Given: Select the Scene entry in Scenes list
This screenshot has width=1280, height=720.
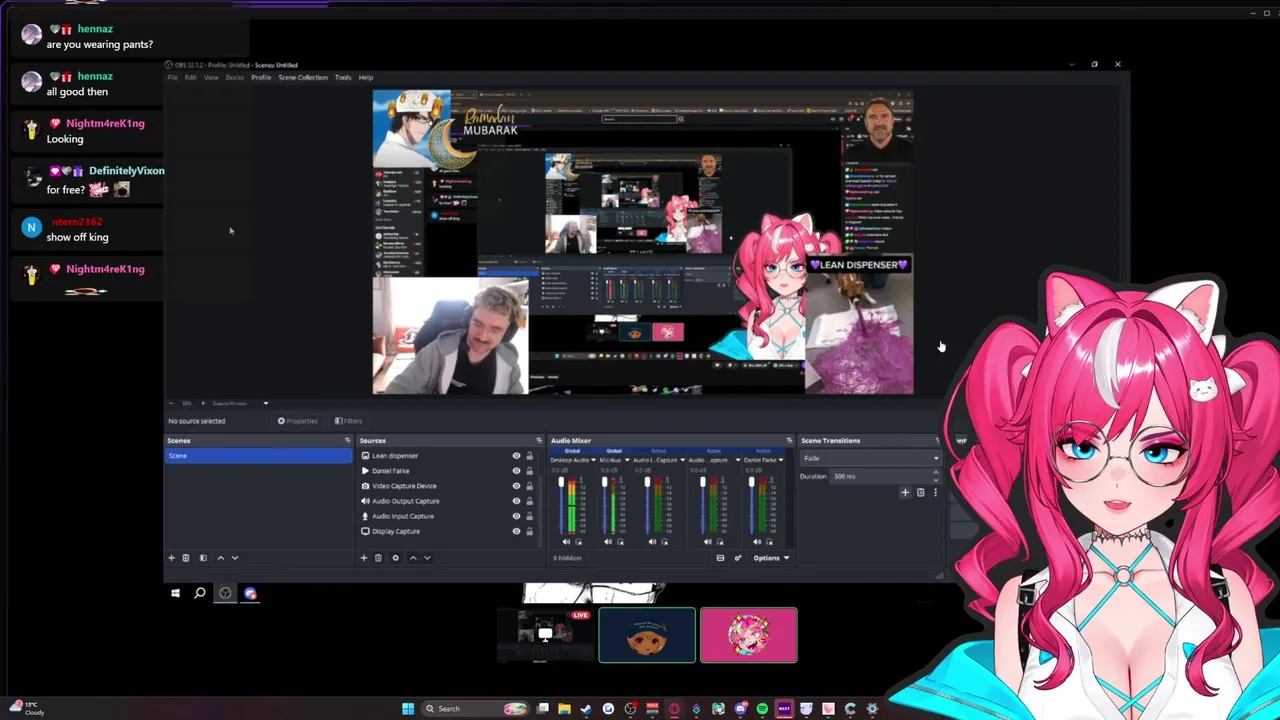Looking at the screenshot, I should [x=258, y=456].
